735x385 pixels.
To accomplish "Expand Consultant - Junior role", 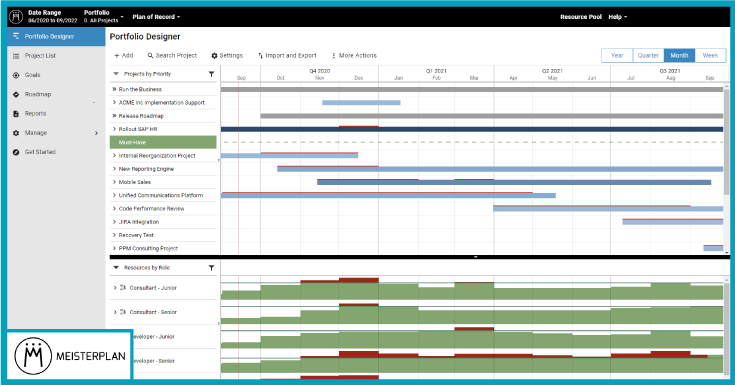I will click(x=115, y=288).
